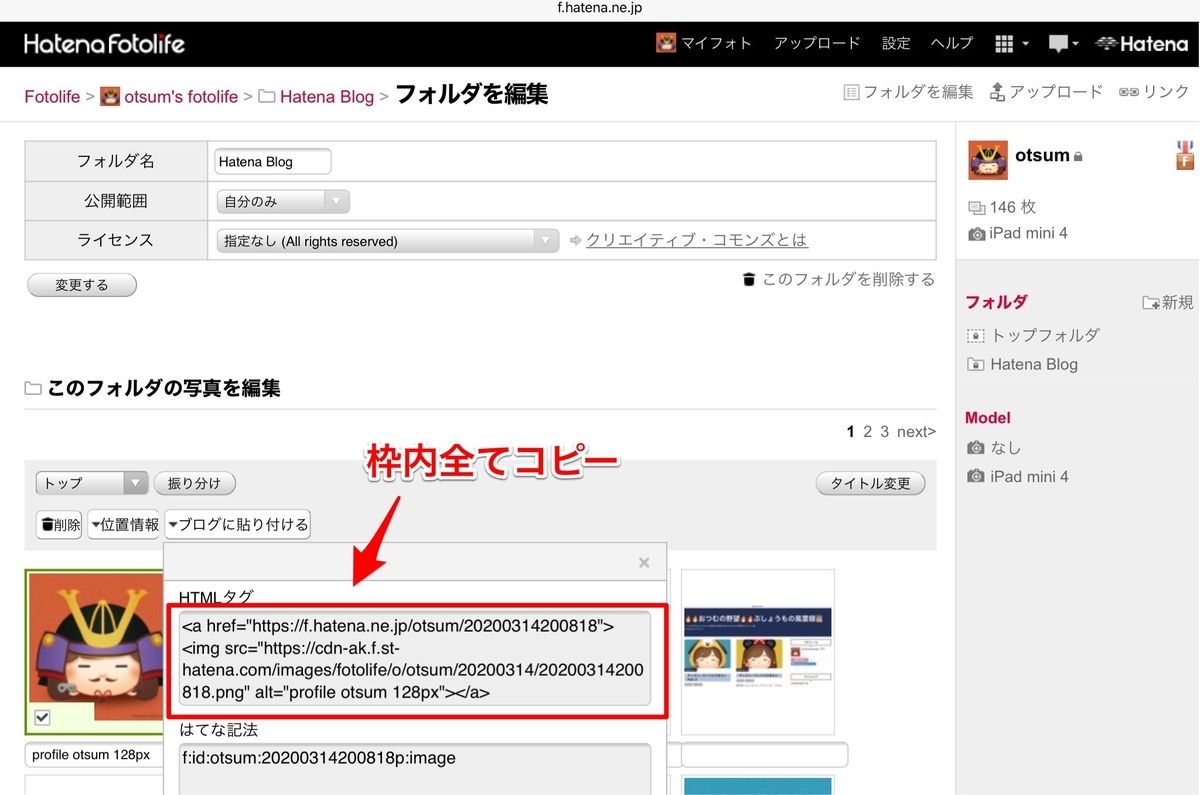Toggle the checkbox on the samurai photo

(42, 716)
